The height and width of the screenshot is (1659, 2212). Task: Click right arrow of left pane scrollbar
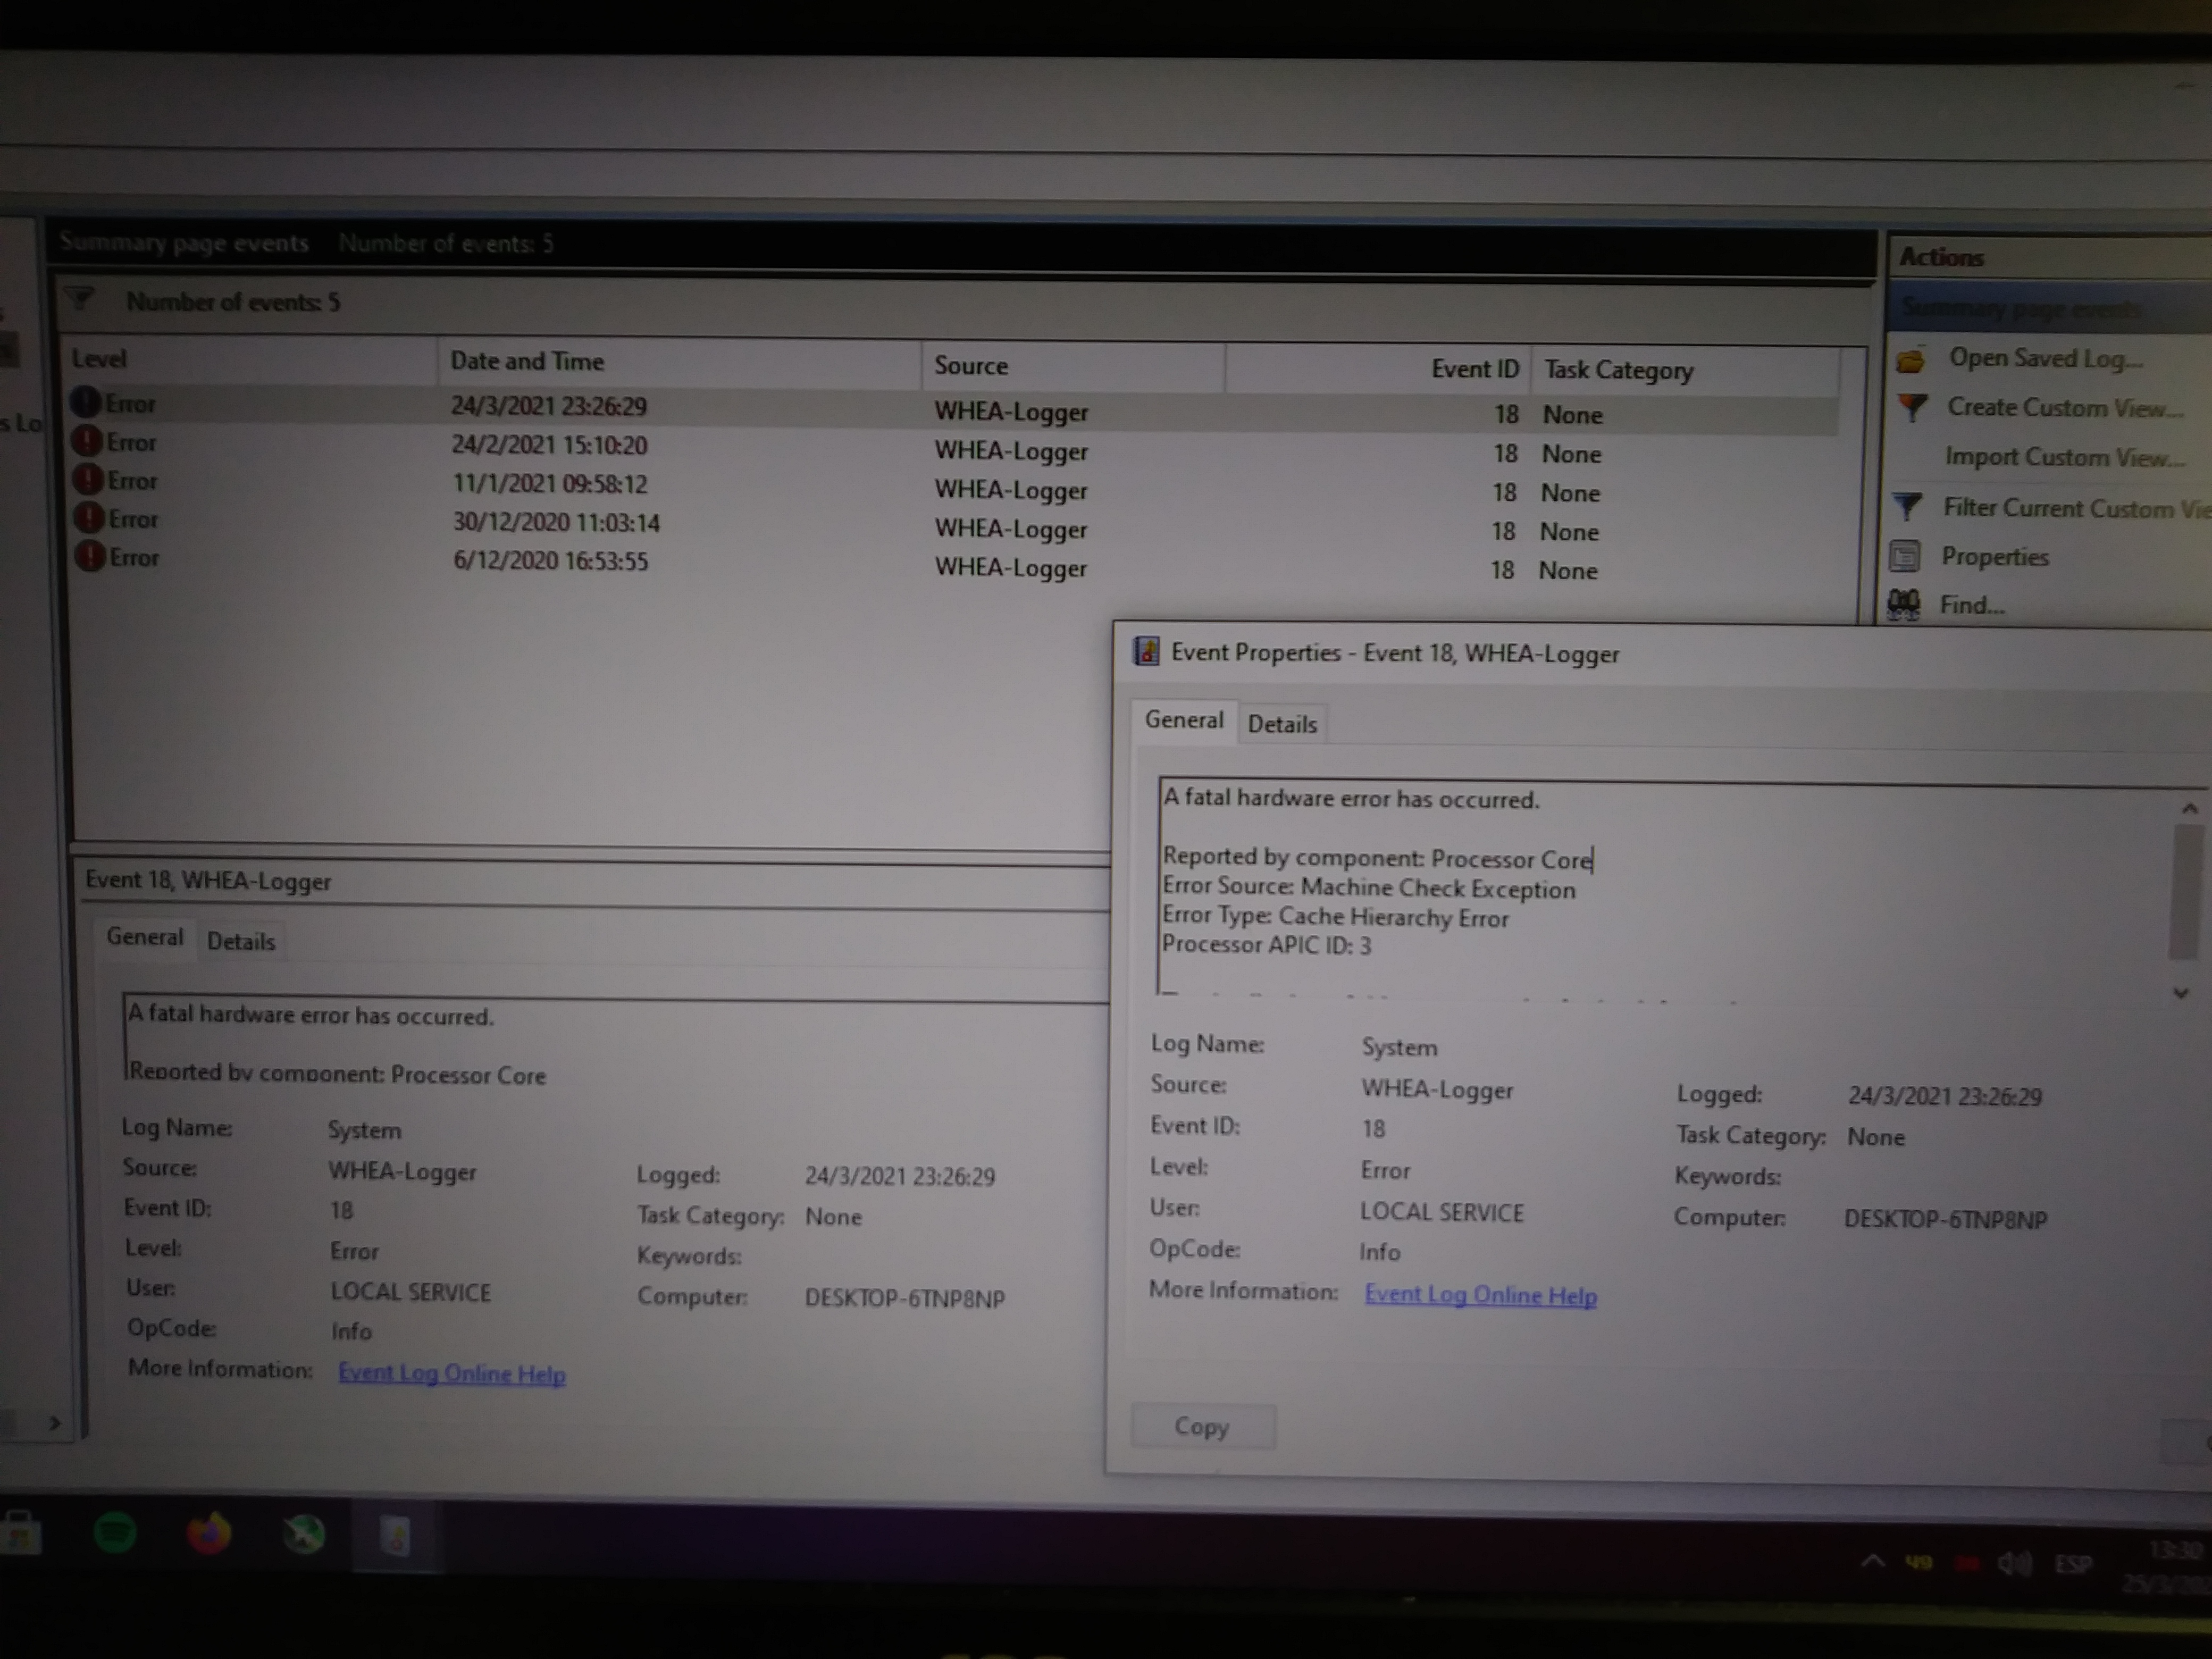click(55, 1422)
